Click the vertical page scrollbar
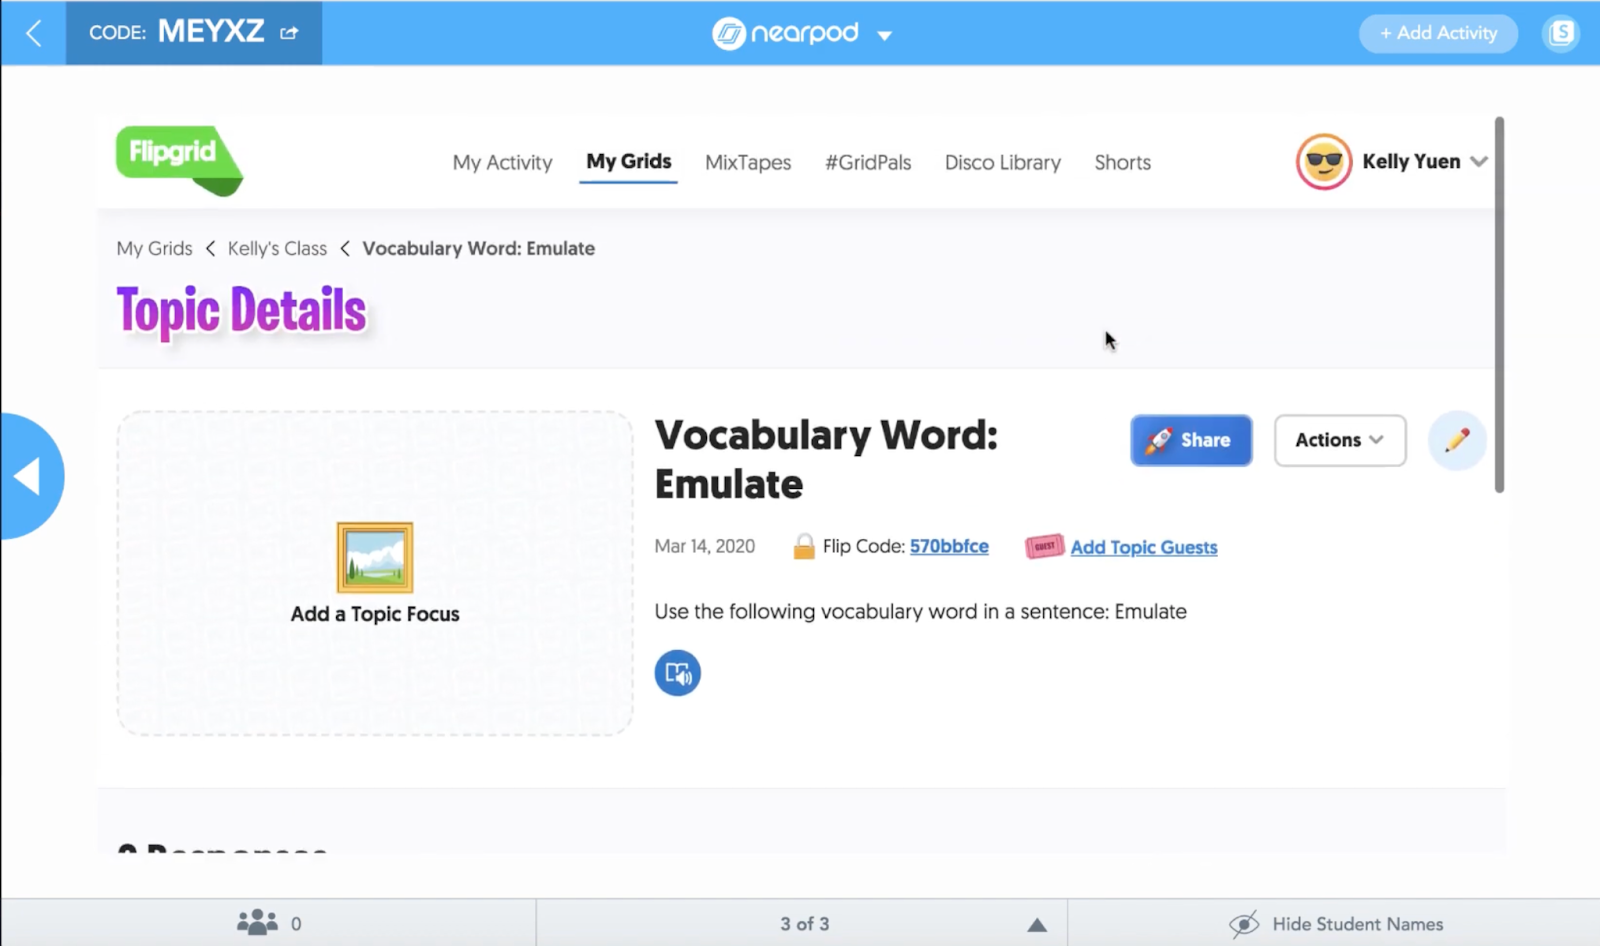The image size is (1600, 946). pyautogui.click(x=1499, y=305)
